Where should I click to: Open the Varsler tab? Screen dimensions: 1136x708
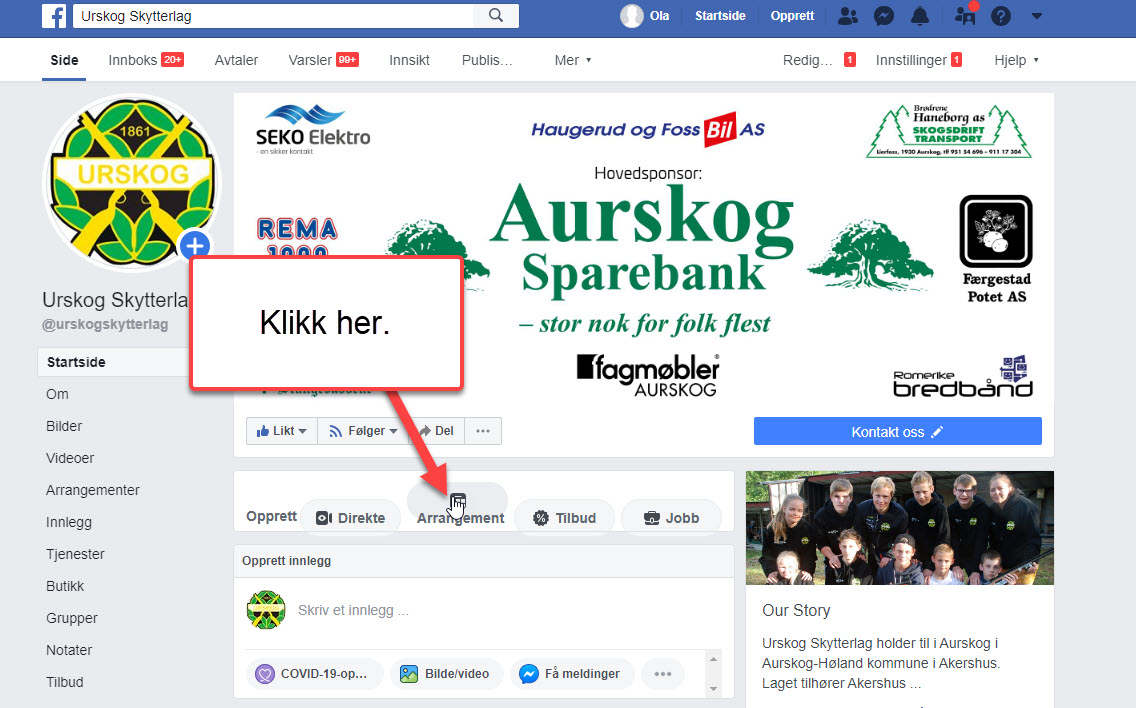tap(323, 60)
